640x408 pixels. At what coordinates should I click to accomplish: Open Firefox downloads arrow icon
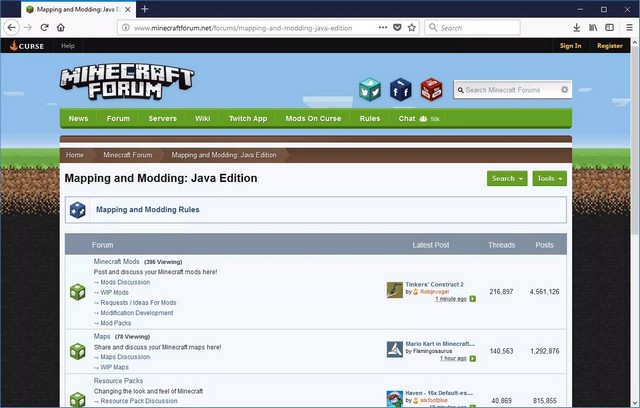577,27
